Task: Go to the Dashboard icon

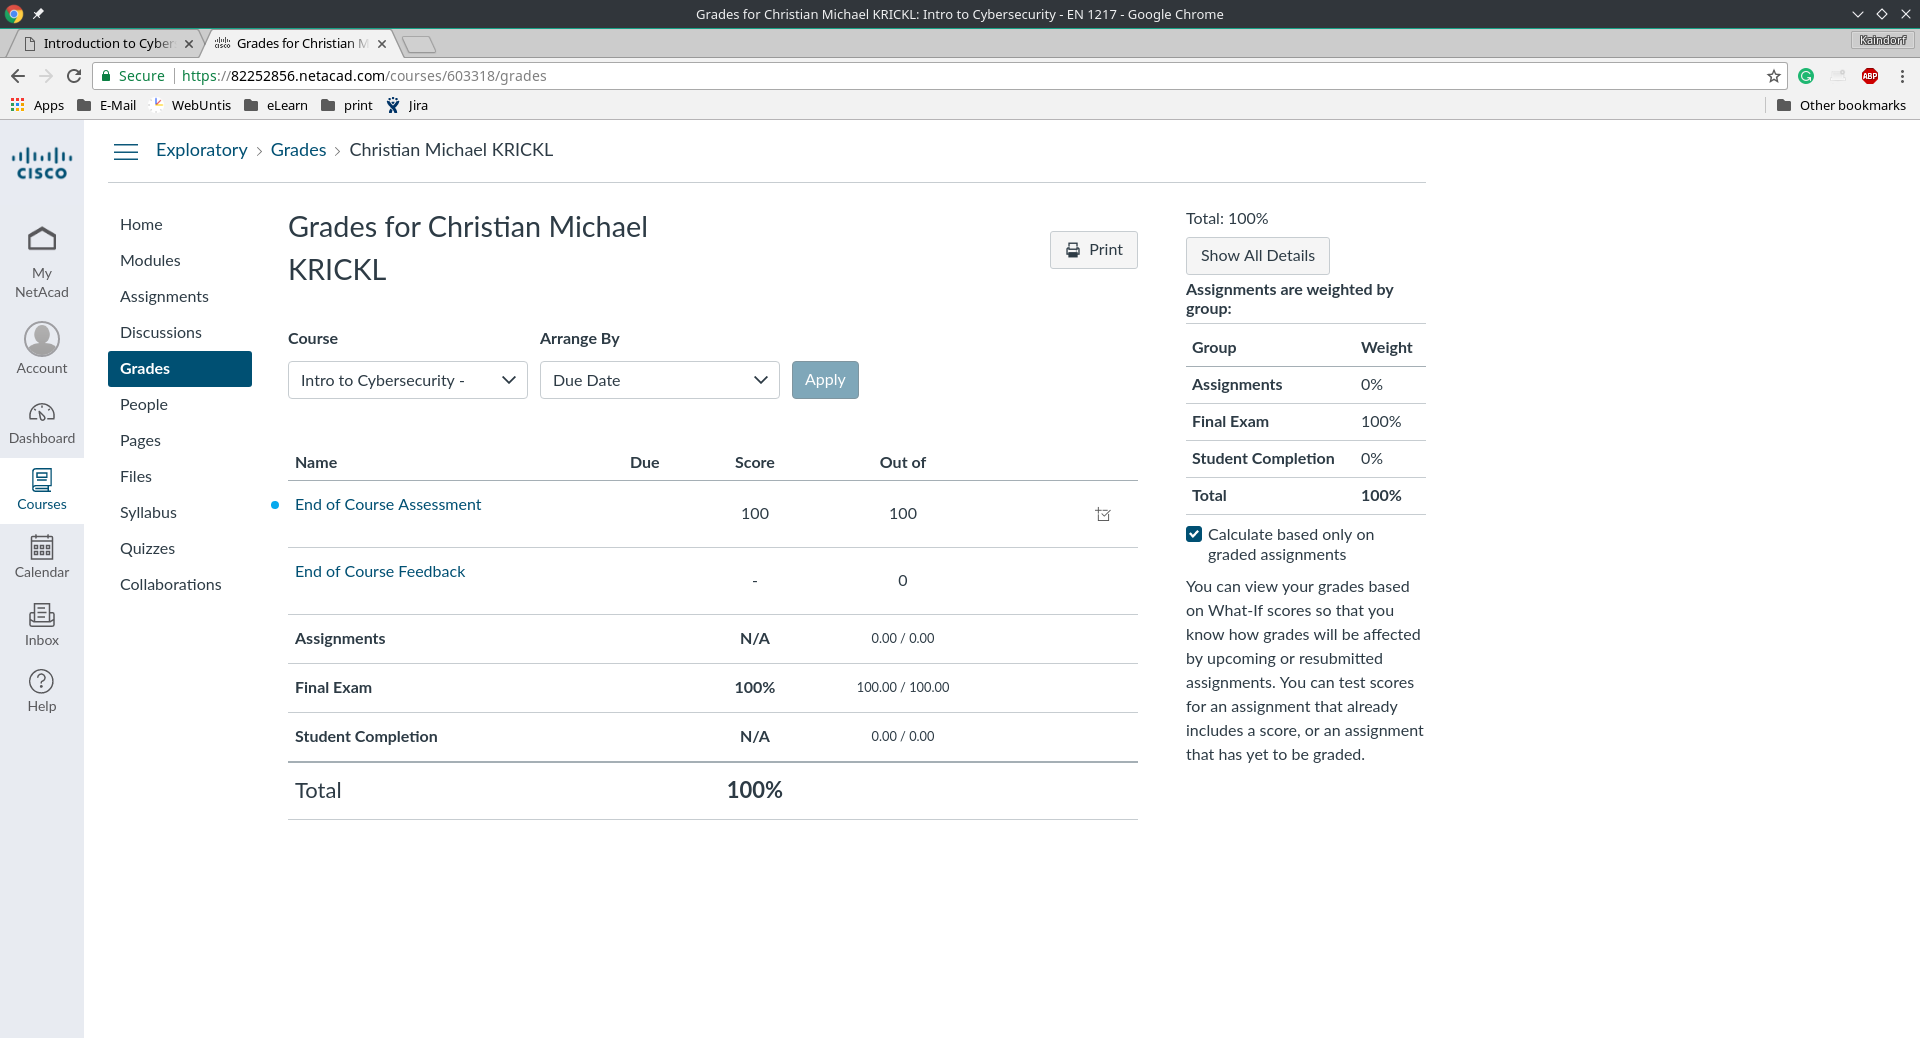Action: [x=42, y=412]
